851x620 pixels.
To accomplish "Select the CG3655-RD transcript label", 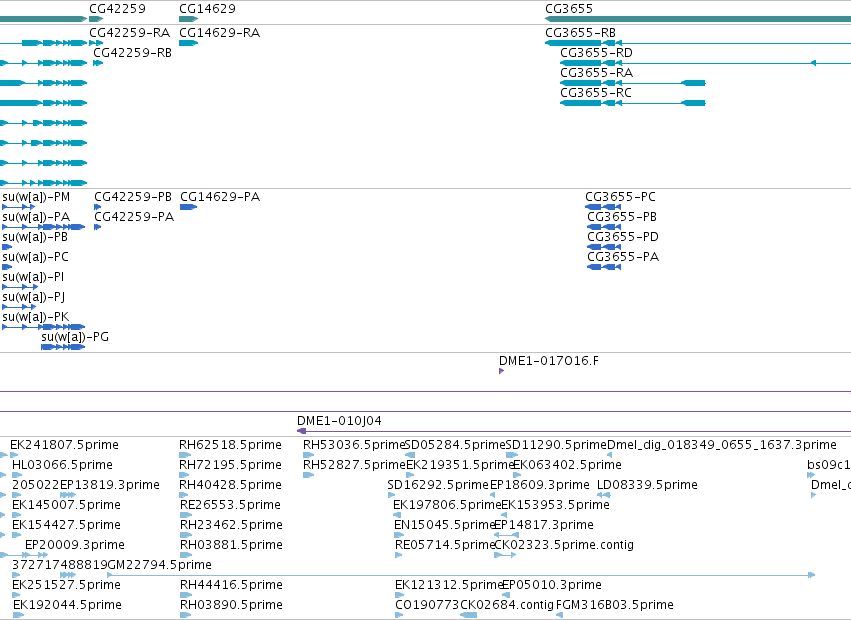I will pyautogui.click(x=596, y=53).
